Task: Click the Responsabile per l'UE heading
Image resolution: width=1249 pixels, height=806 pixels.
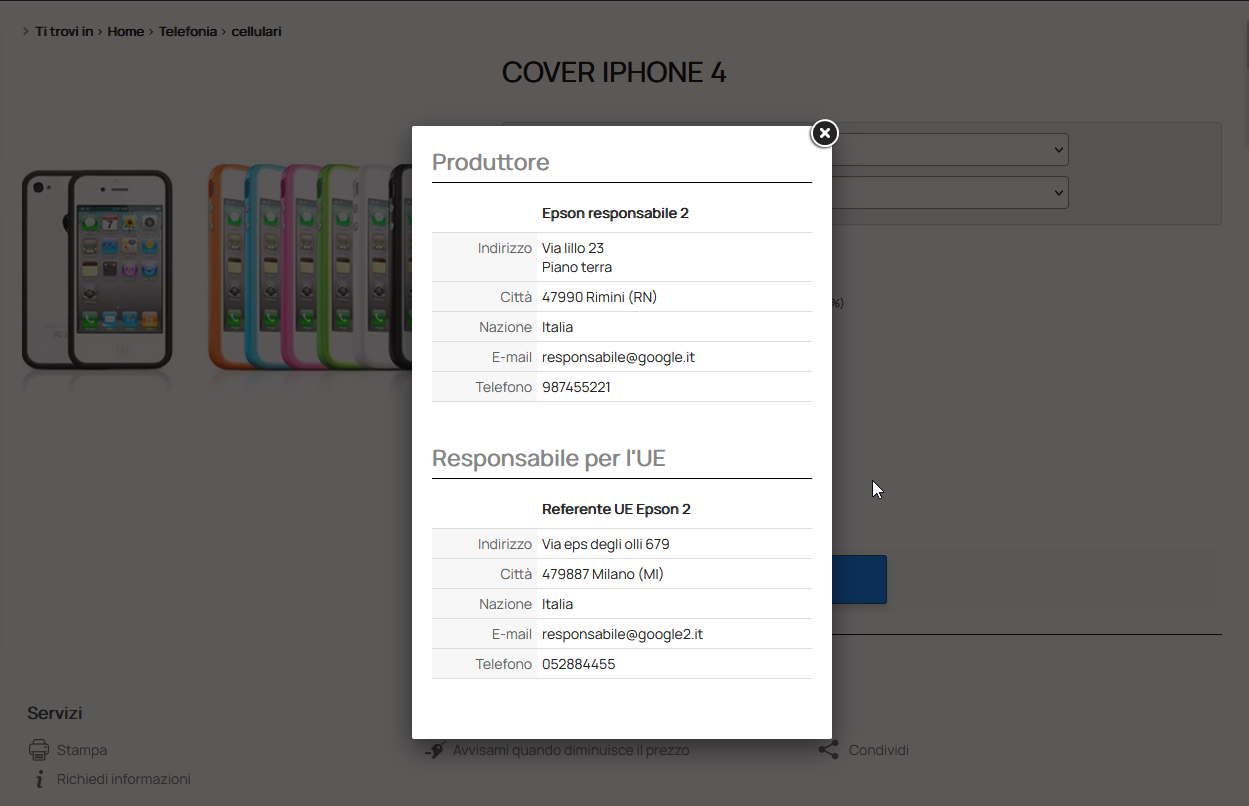Action: click(549, 458)
